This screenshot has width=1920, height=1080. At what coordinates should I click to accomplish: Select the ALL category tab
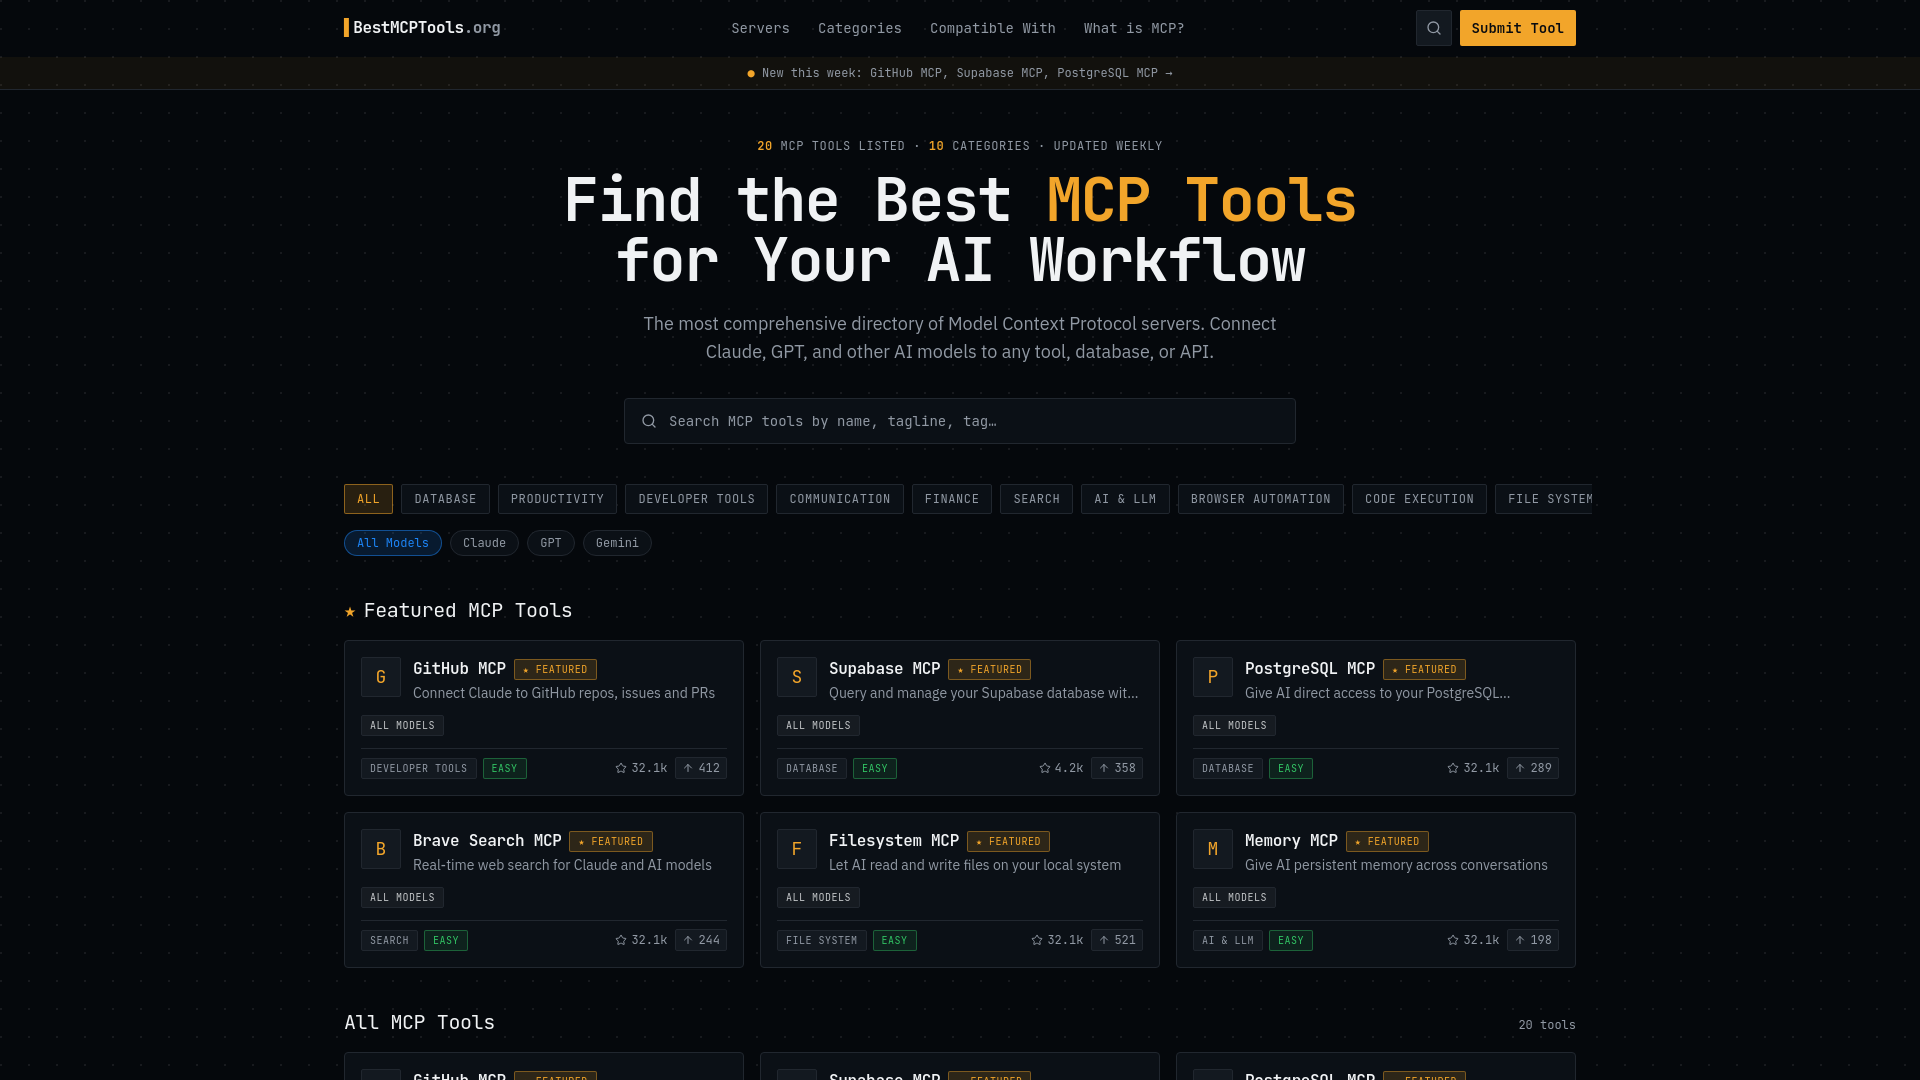pos(368,499)
